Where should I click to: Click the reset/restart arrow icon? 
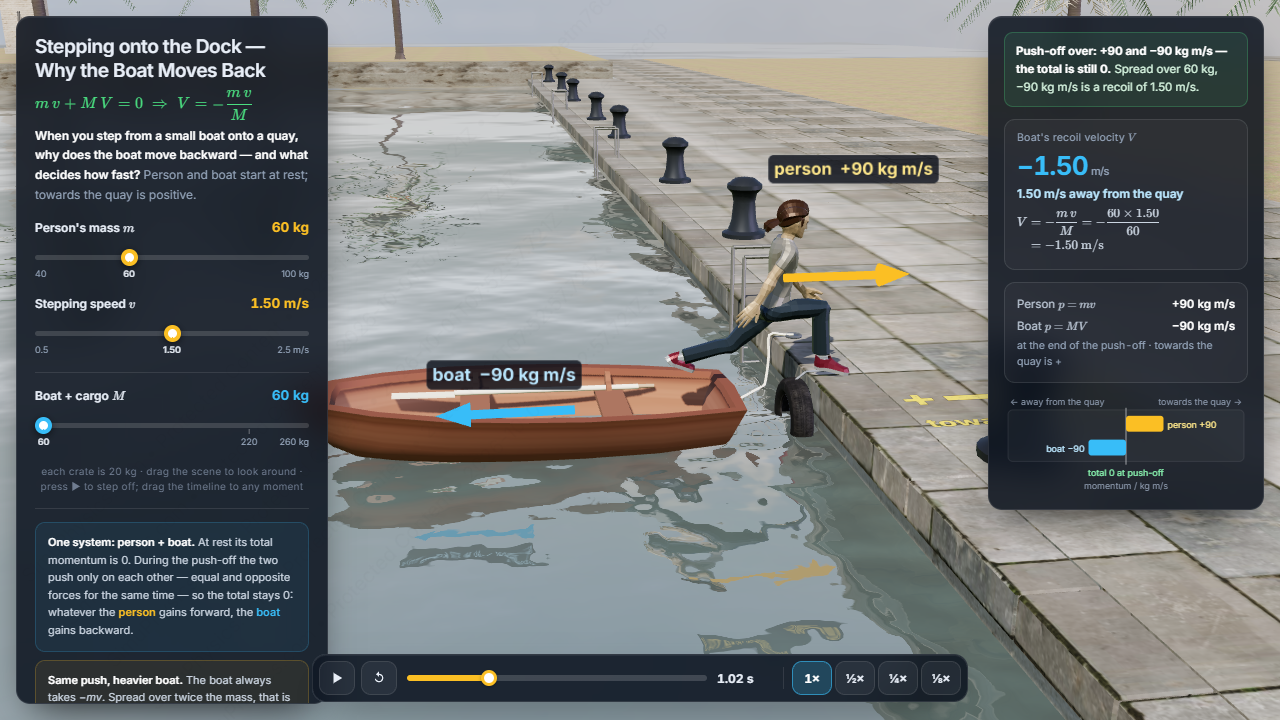tap(379, 678)
